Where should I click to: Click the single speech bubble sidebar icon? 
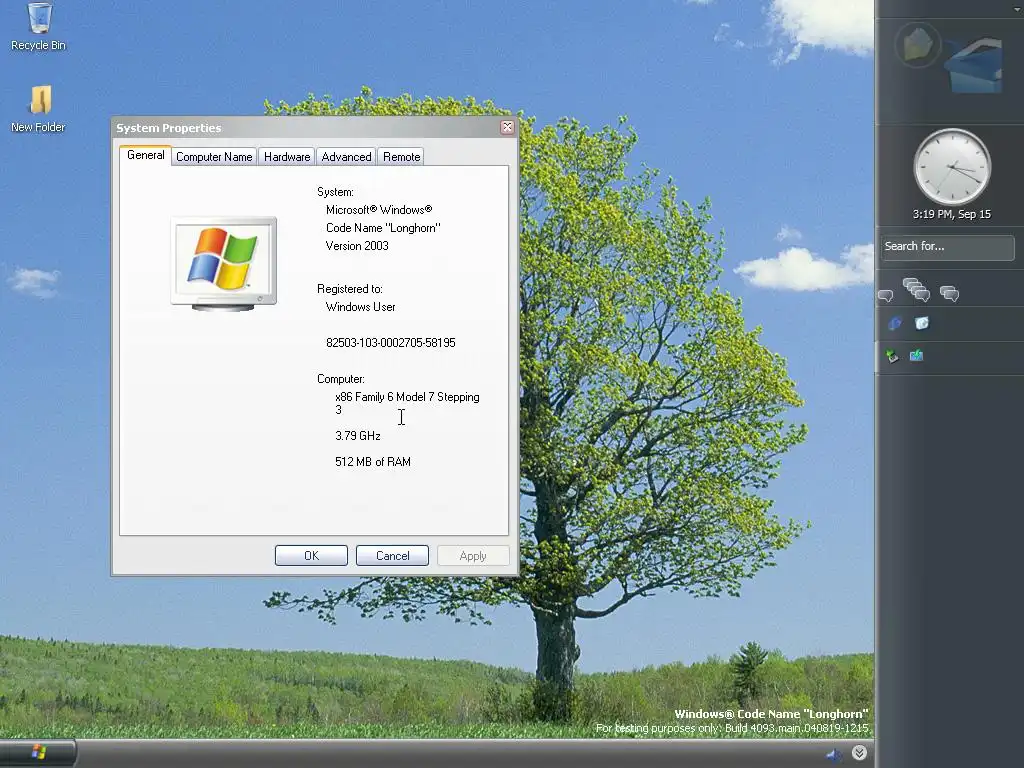point(885,296)
